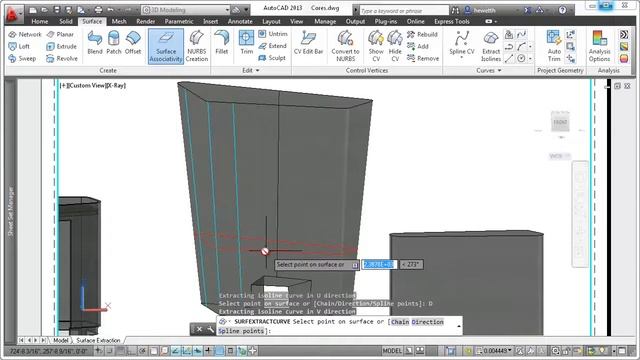Switch to the Express Tools tab
The height and width of the screenshot is (360, 640).
(x=452, y=21)
